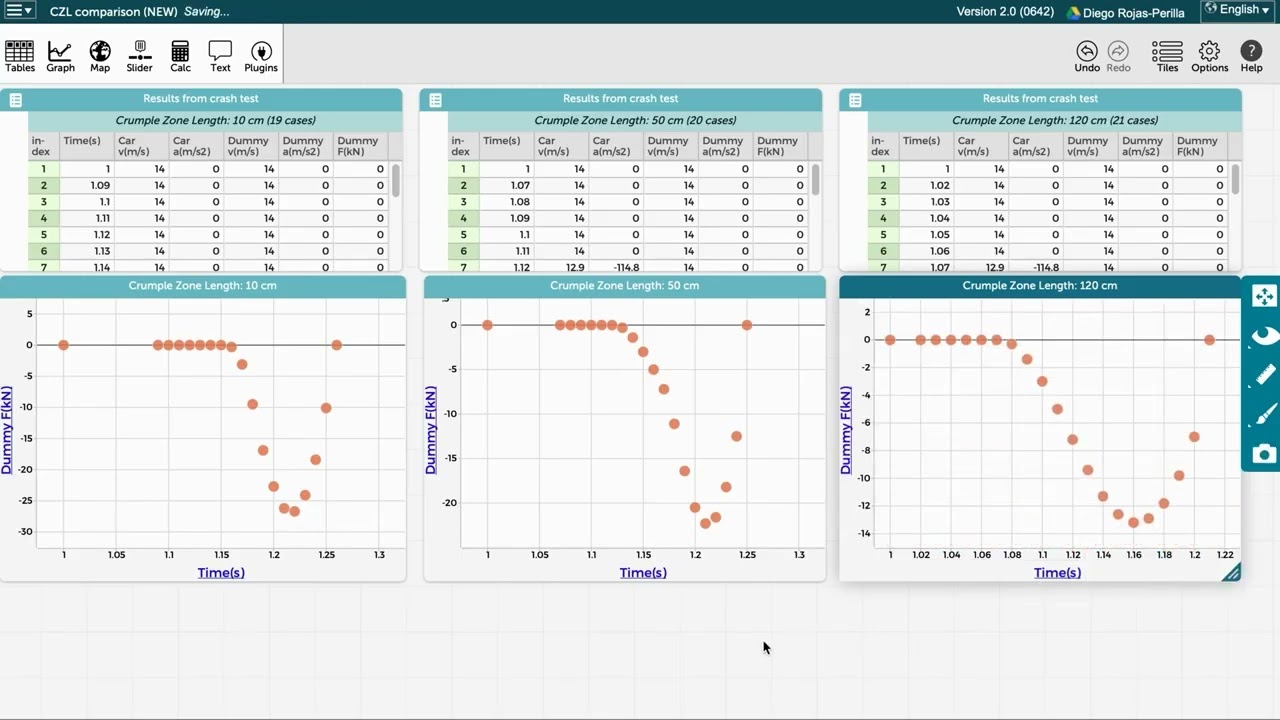Click Car a(m/s2) column header in the 10 cm table
This screenshot has width=1280, height=720.
pyautogui.click(x=196, y=146)
